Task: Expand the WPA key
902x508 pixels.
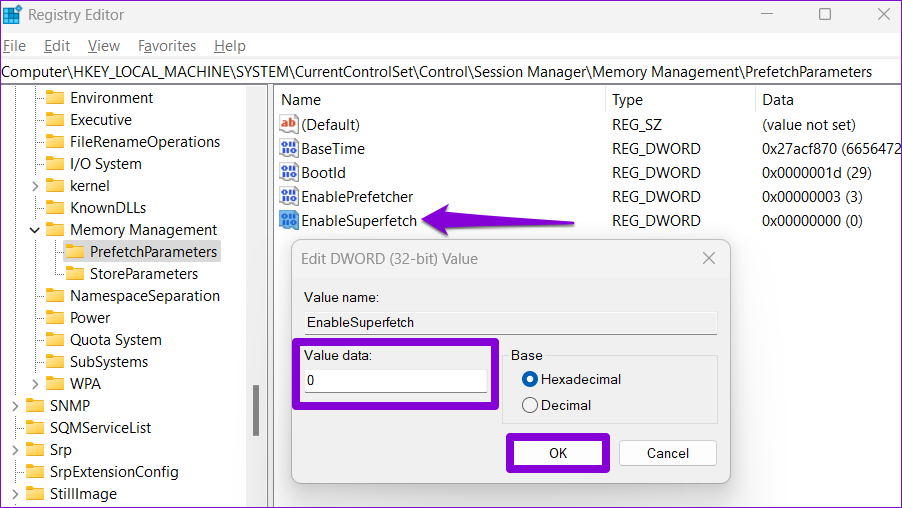Action: pos(35,384)
